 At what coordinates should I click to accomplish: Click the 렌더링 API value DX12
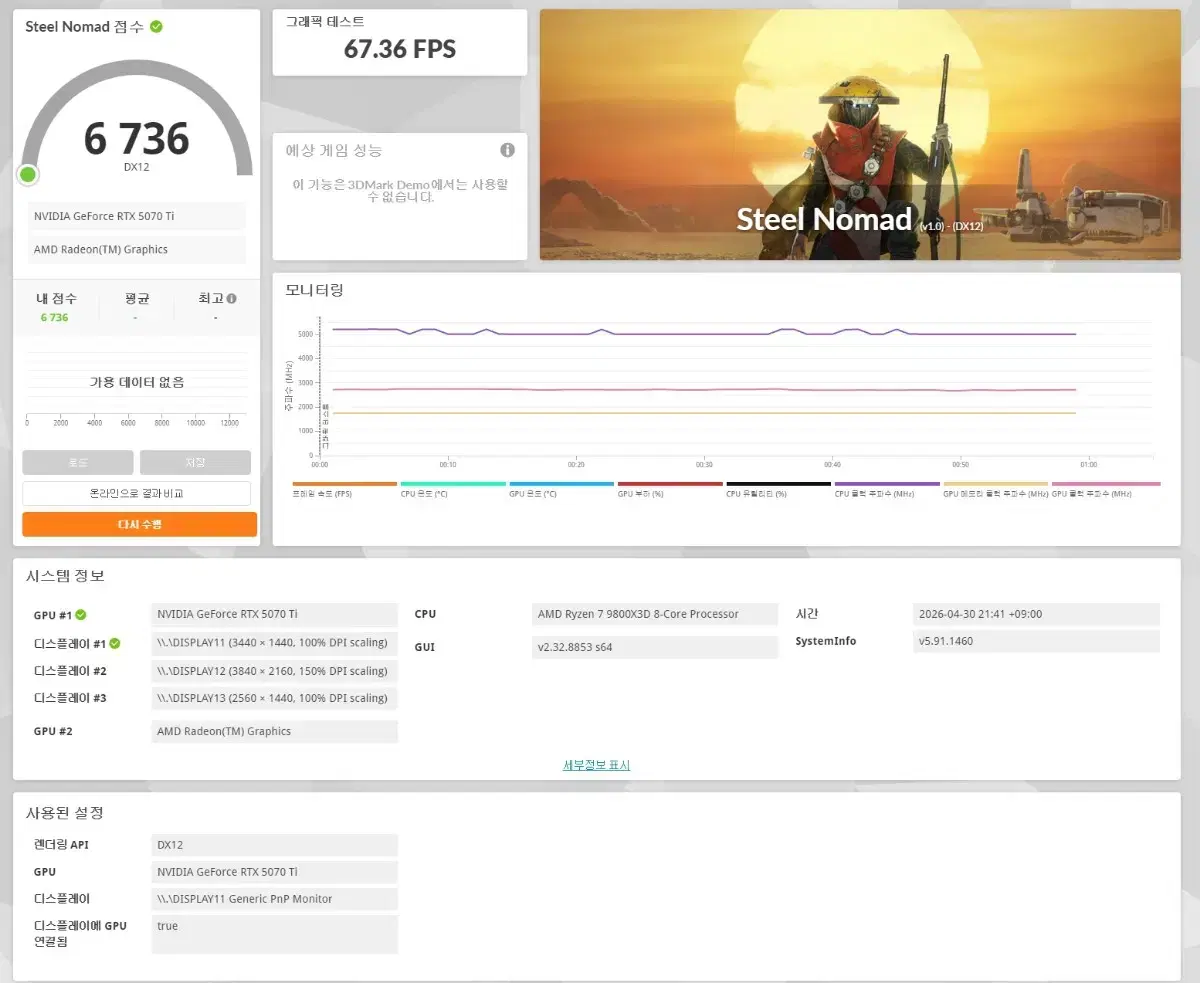click(x=275, y=845)
